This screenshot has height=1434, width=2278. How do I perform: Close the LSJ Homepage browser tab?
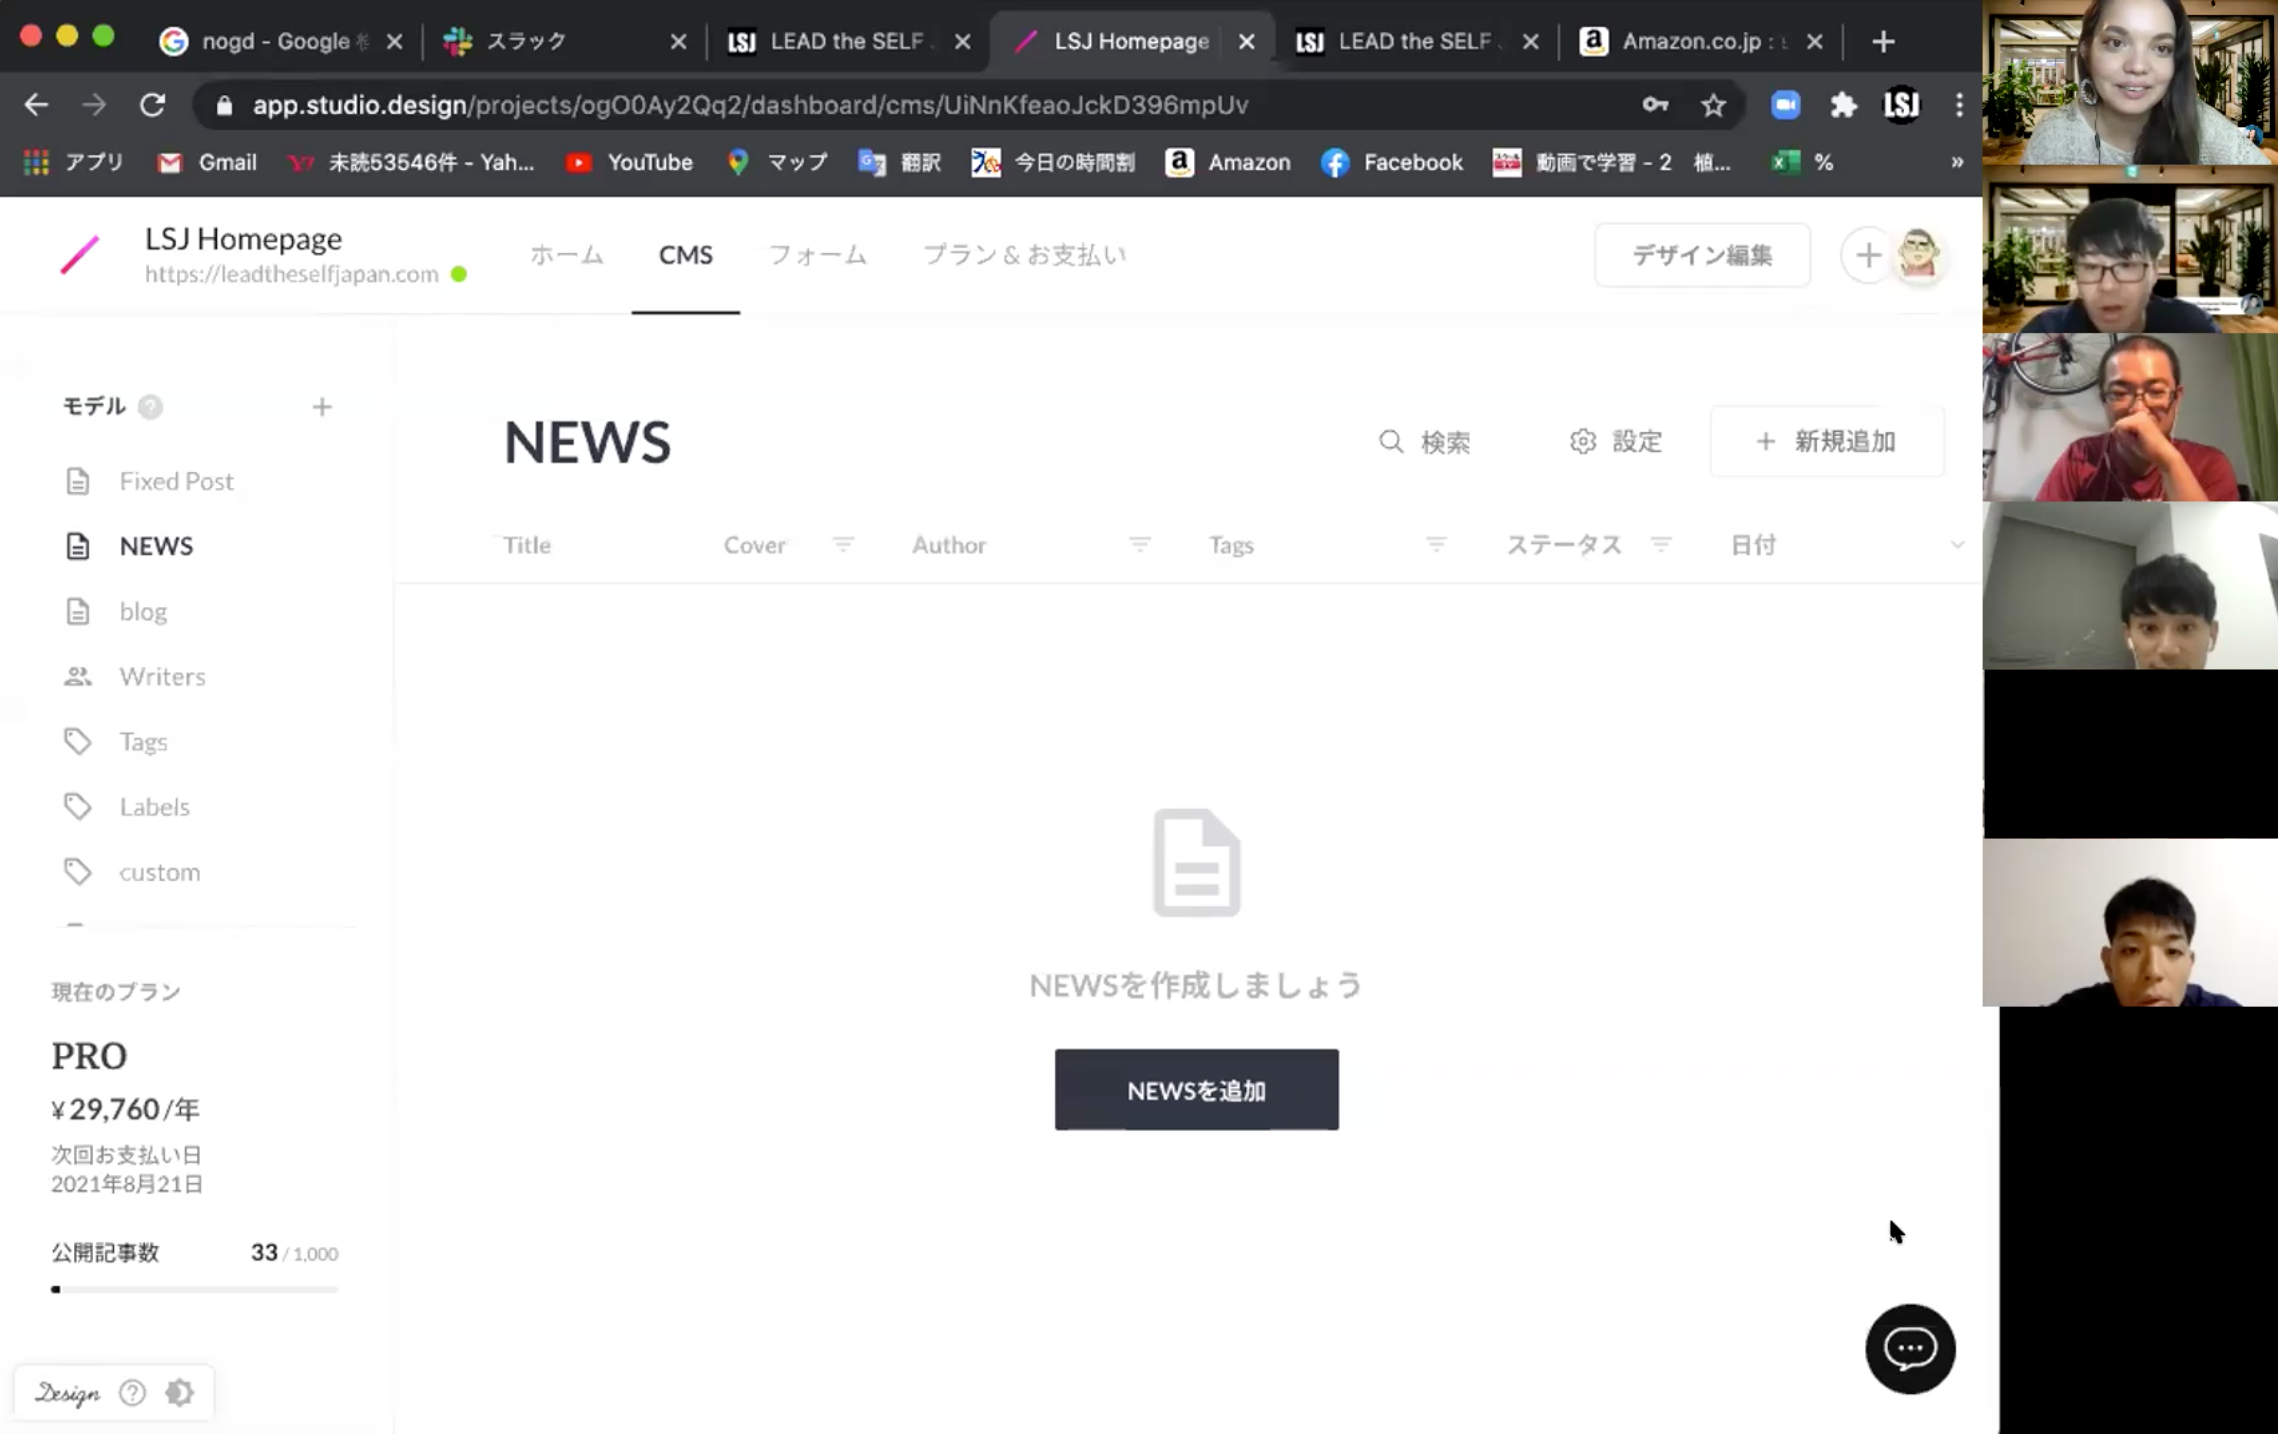click(1246, 41)
